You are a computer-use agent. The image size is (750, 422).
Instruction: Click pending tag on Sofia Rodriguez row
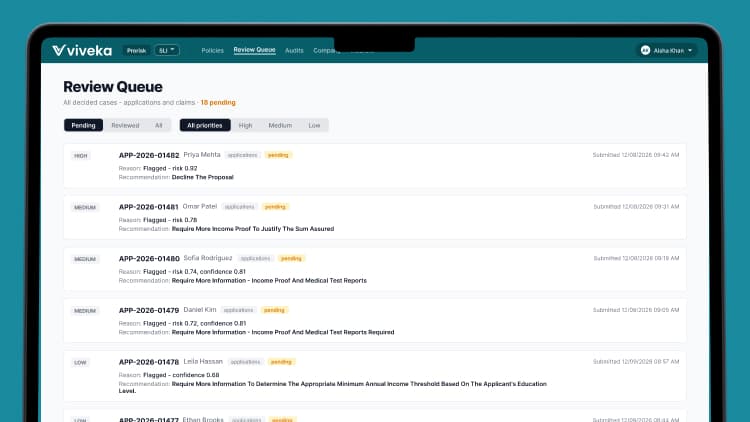(291, 258)
